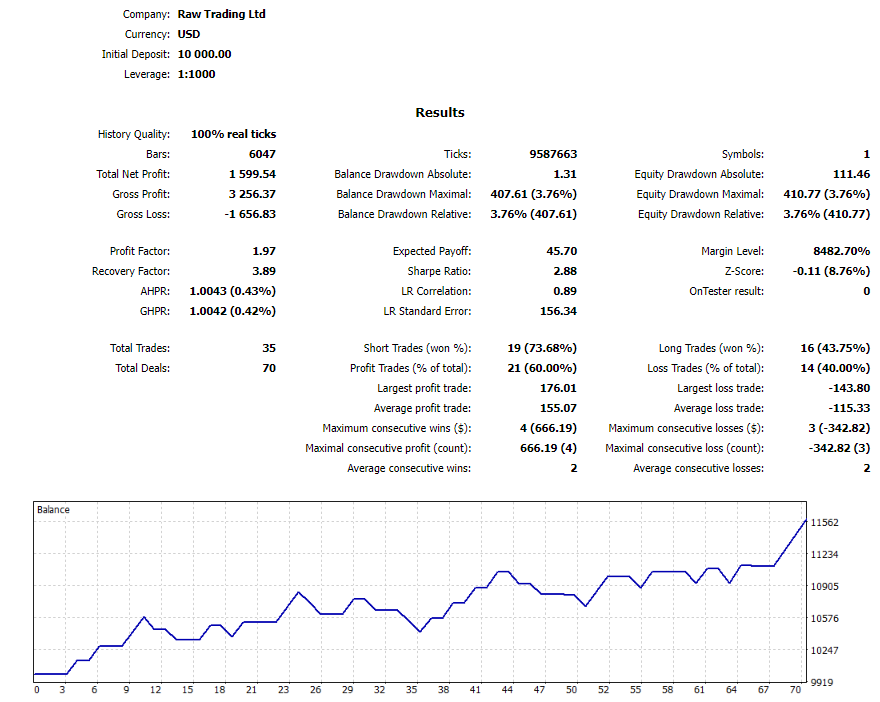
Task: Click the Recovery Factor value 3.89
Action: [264, 271]
